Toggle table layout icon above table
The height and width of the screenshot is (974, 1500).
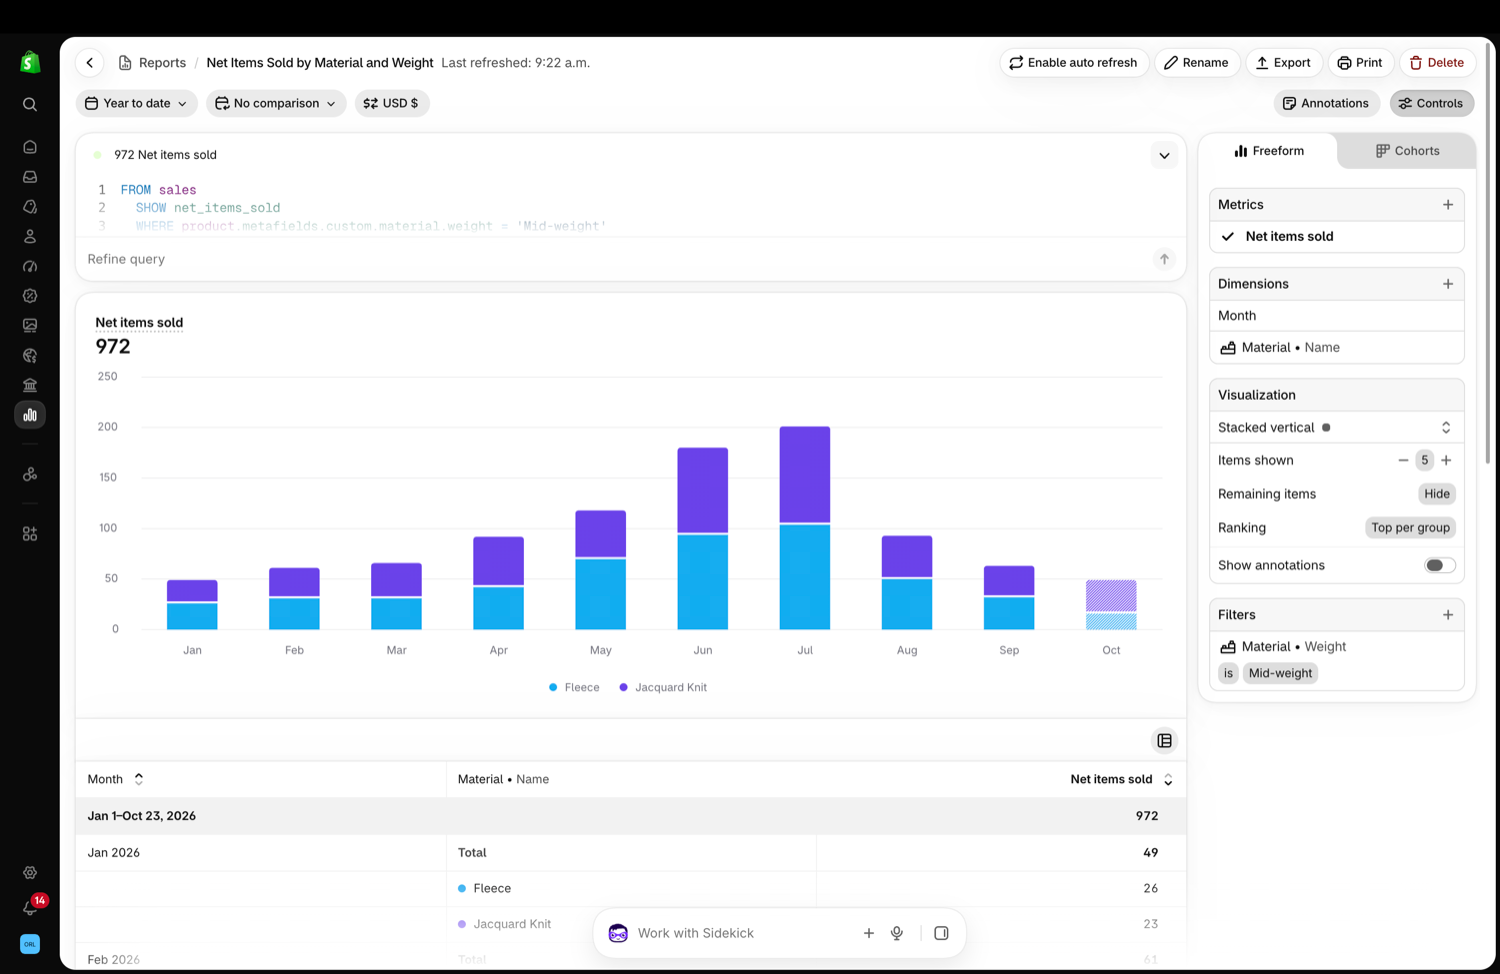tap(1164, 741)
